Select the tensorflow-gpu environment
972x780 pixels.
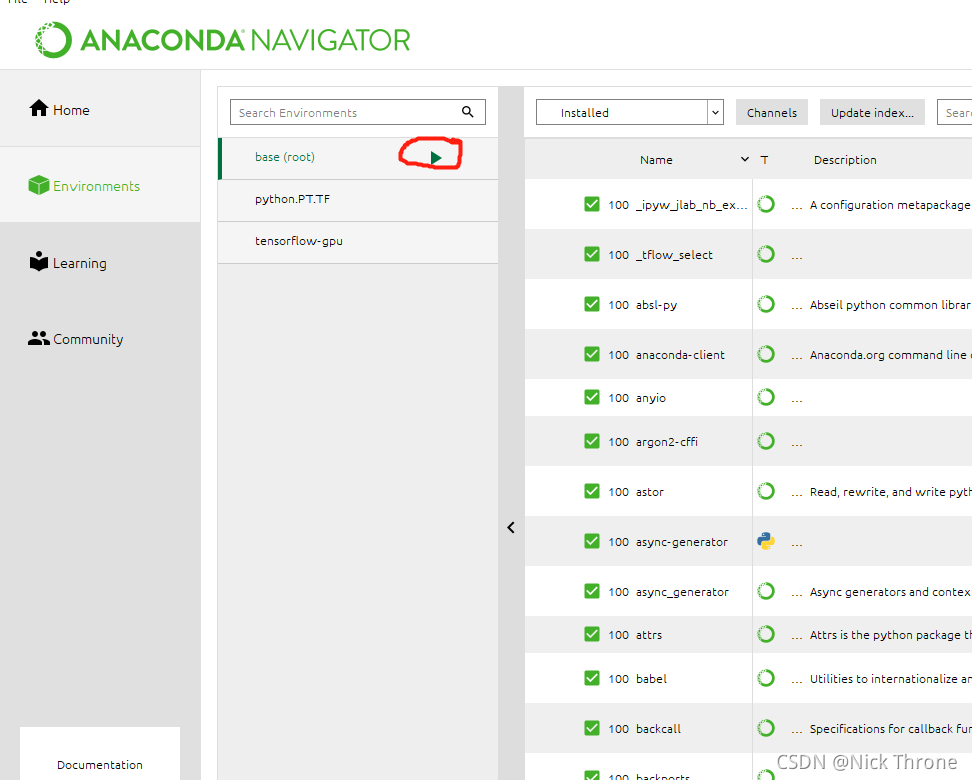coord(358,242)
